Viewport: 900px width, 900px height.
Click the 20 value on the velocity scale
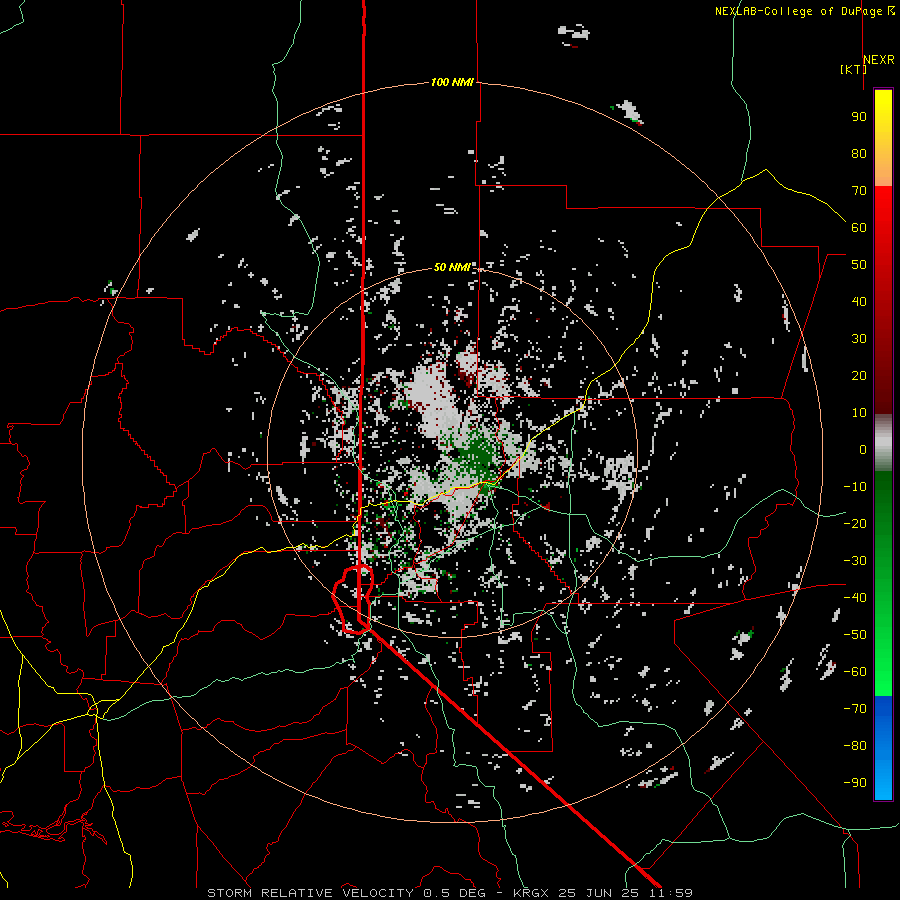point(859,375)
